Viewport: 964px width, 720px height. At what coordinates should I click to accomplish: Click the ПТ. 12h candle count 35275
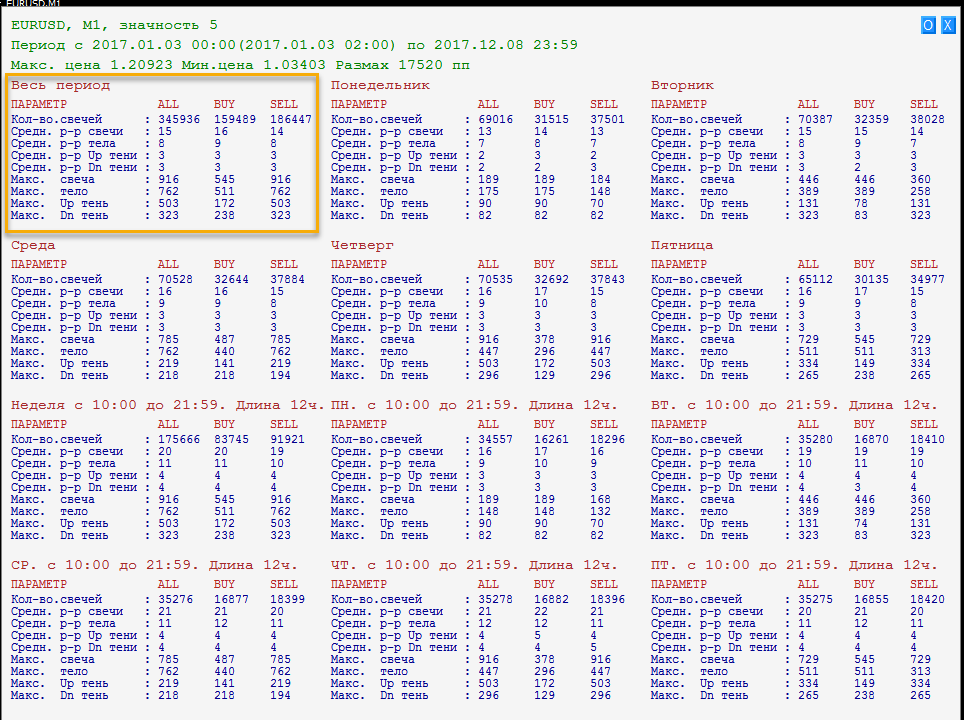(815, 599)
